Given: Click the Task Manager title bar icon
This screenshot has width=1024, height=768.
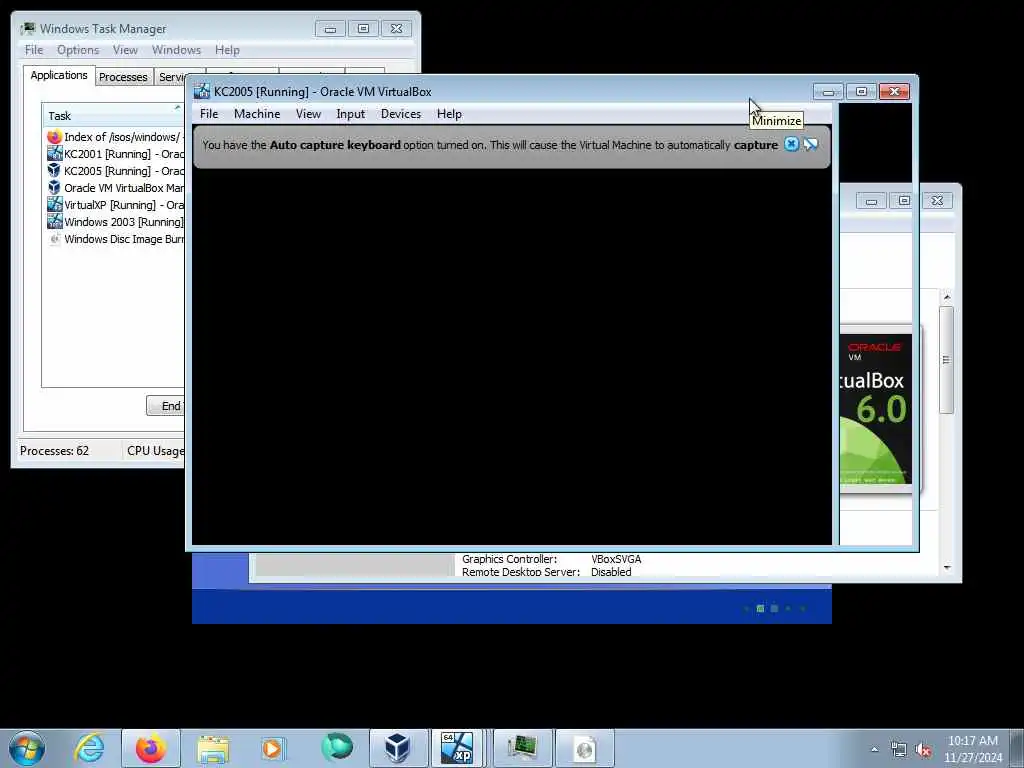Looking at the screenshot, I should pos(28,29).
